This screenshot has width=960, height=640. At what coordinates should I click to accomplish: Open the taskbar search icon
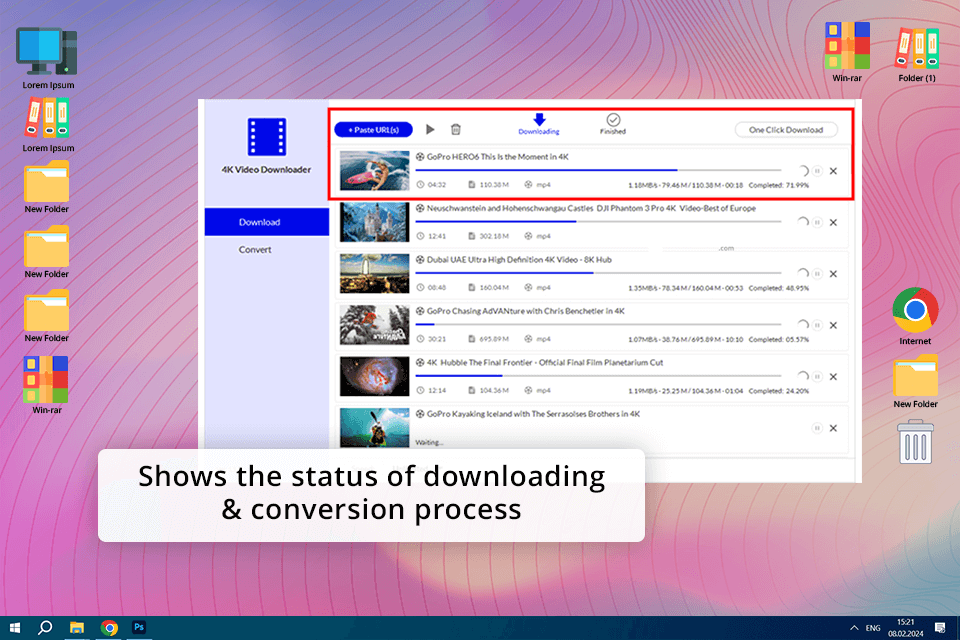click(45, 628)
